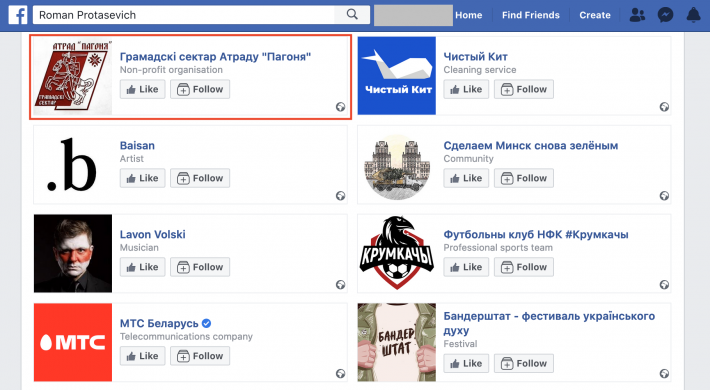Like the Baisan page
This screenshot has height=390, width=710.
click(142, 178)
